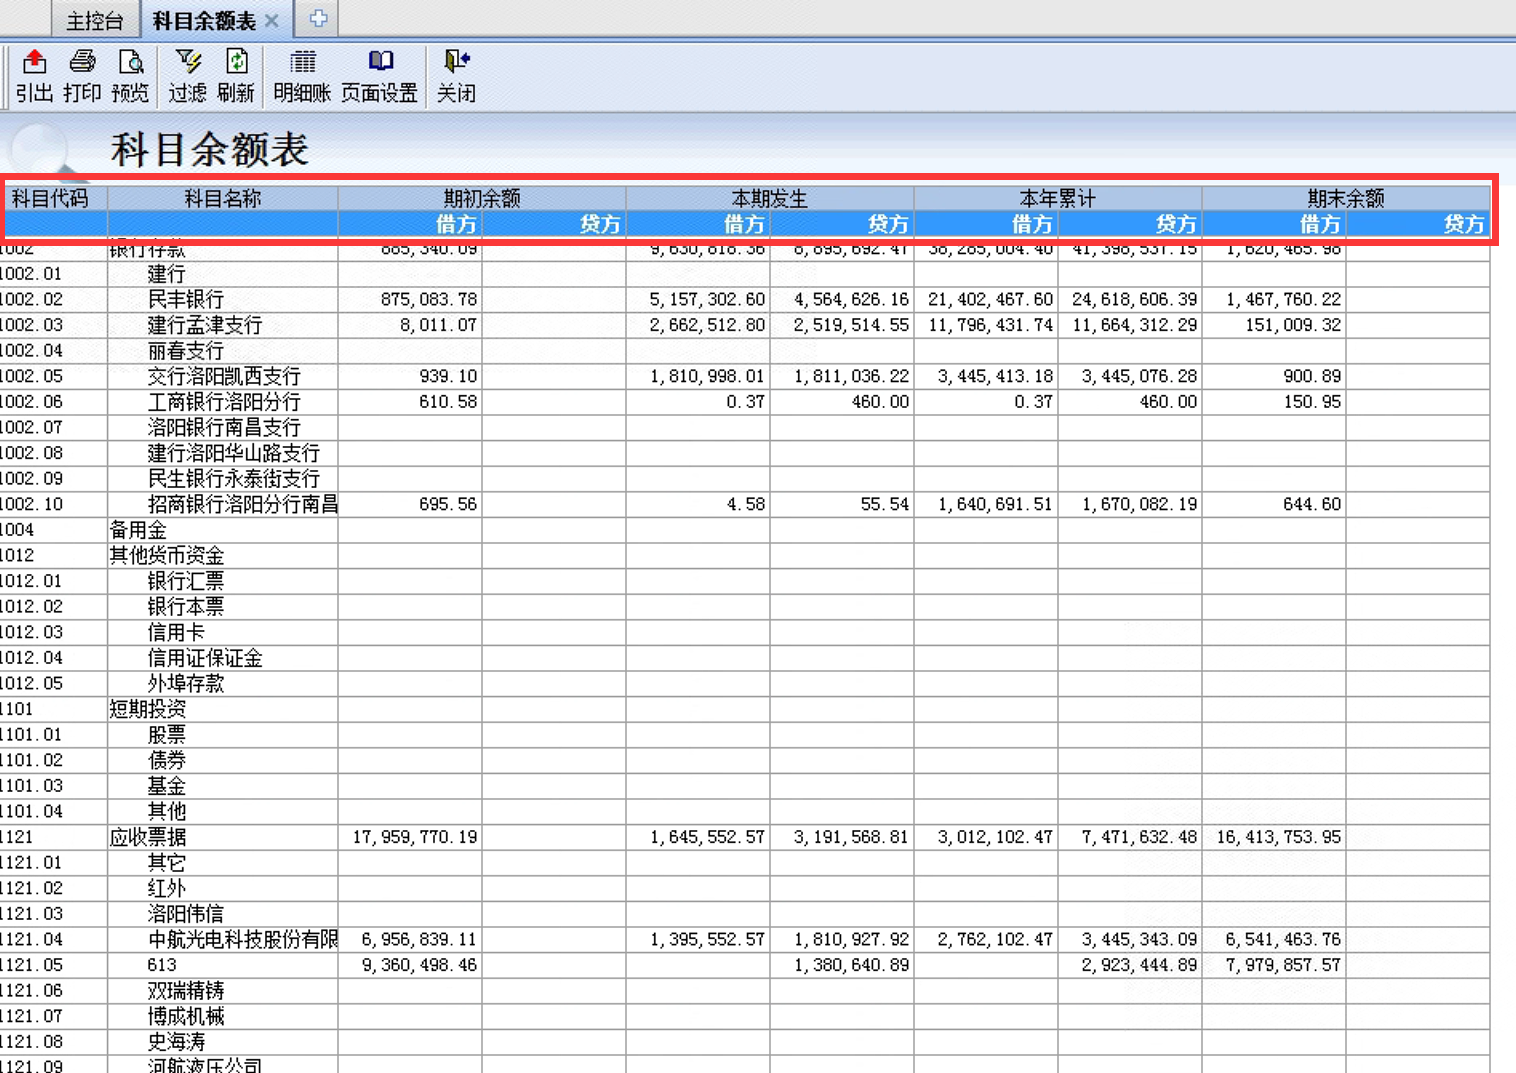
Task: Click the Close (关闭) door icon
Action: [456, 63]
